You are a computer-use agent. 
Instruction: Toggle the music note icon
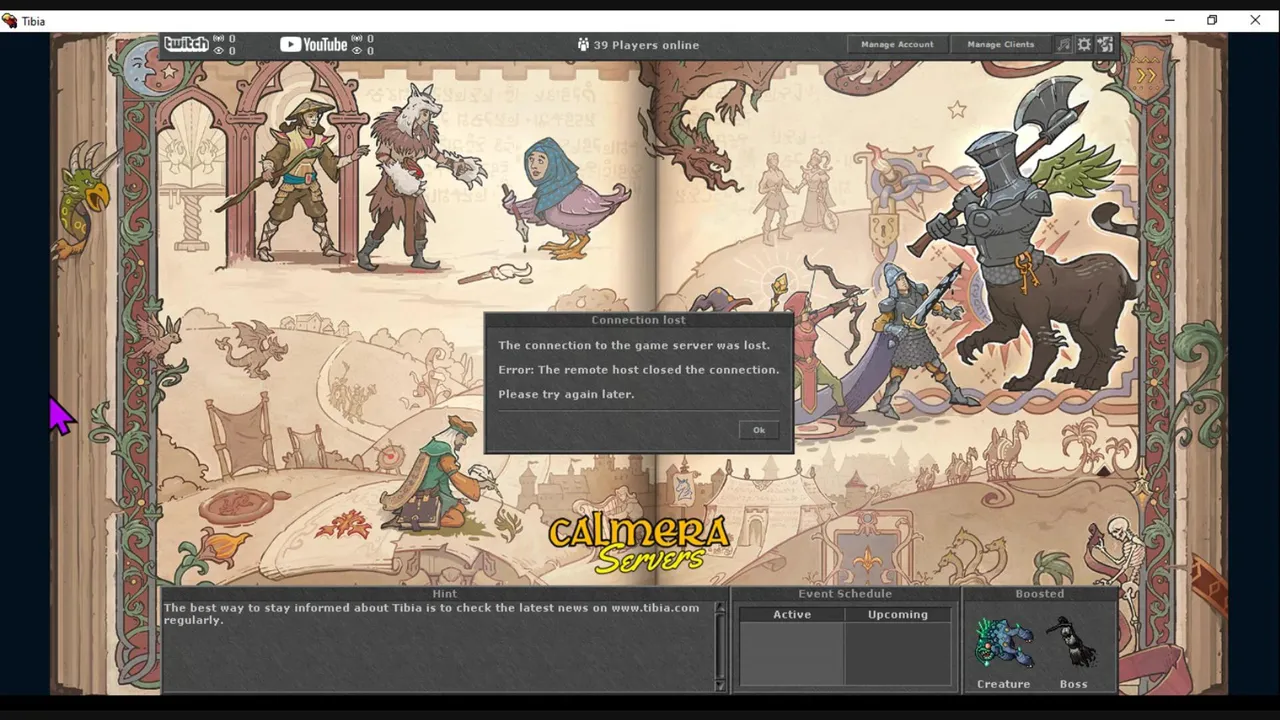(x=1063, y=44)
